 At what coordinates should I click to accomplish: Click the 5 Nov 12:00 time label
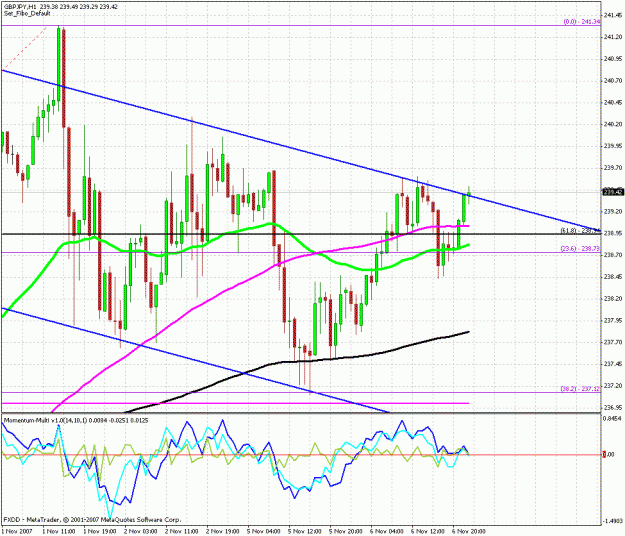pos(305,531)
